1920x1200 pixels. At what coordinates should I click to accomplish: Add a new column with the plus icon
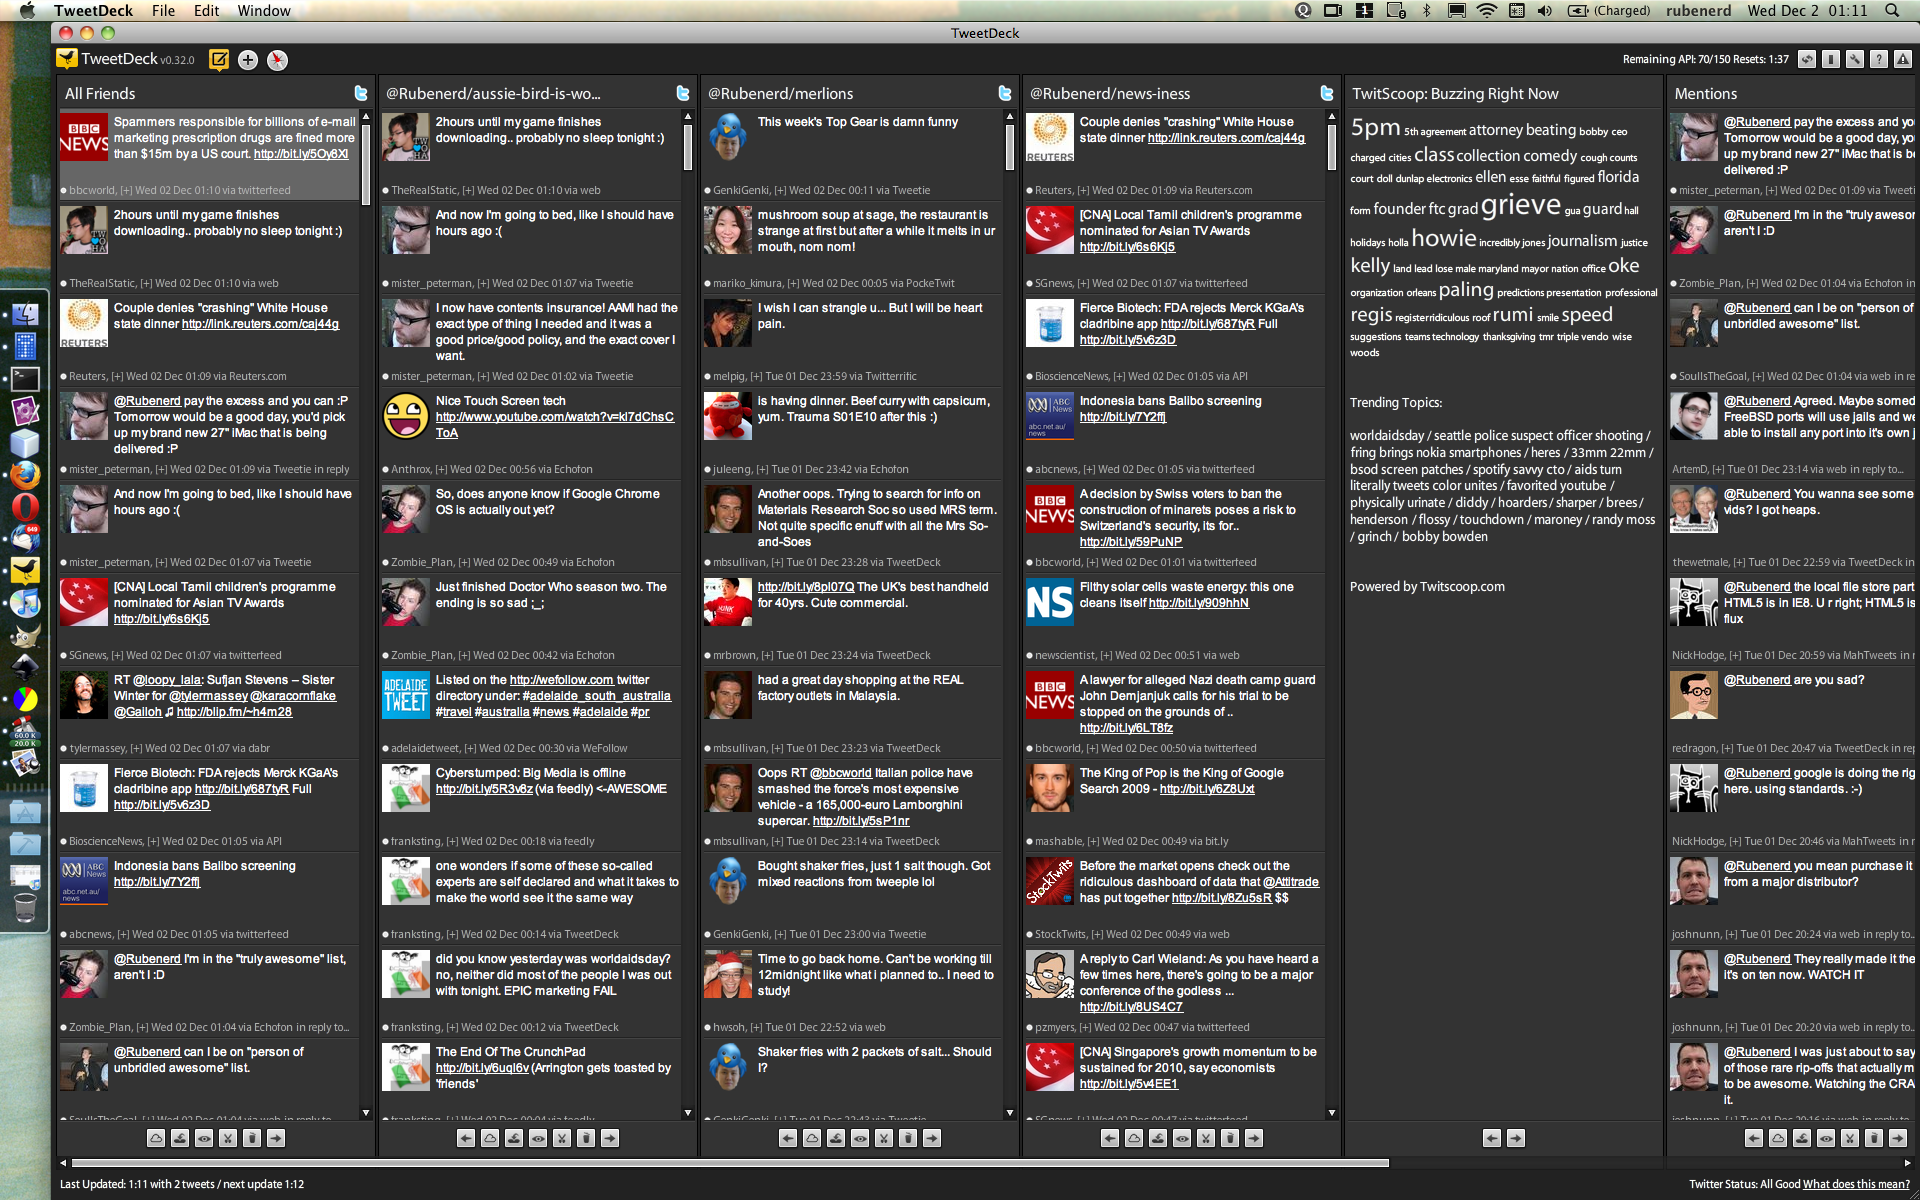pyautogui.click(x=247, y=60)
